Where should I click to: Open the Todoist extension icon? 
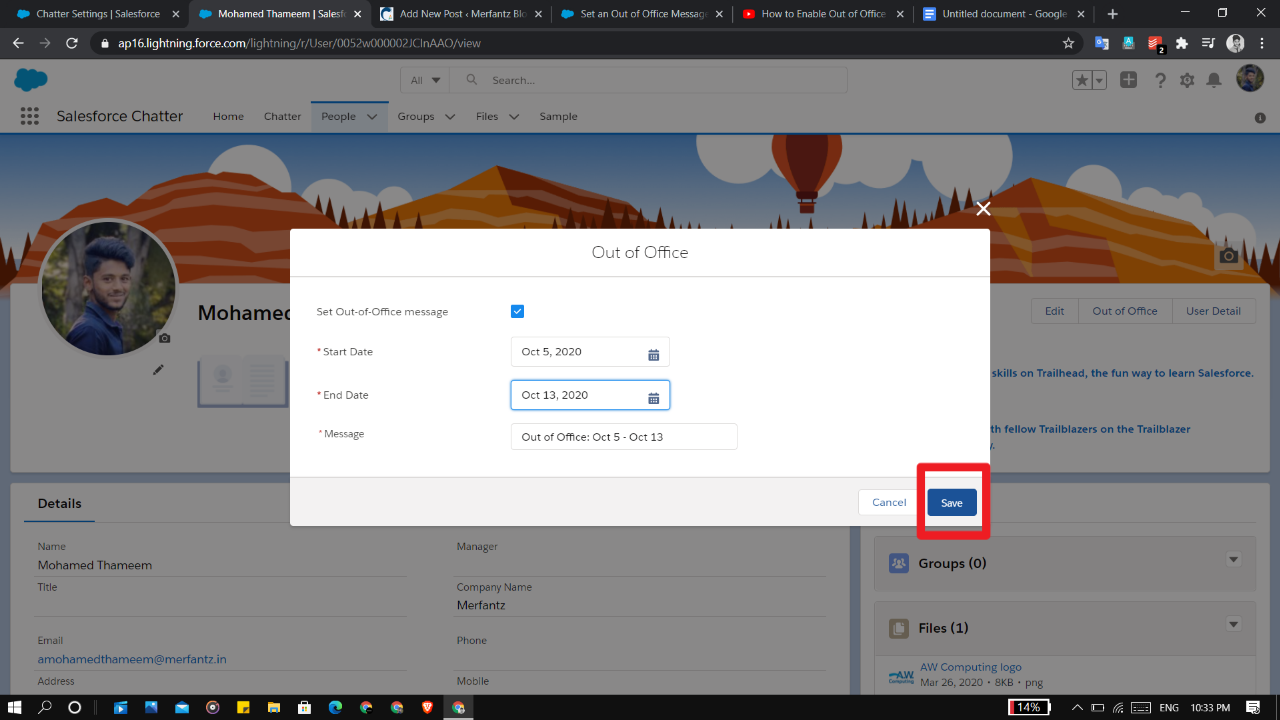[1155, 44]
